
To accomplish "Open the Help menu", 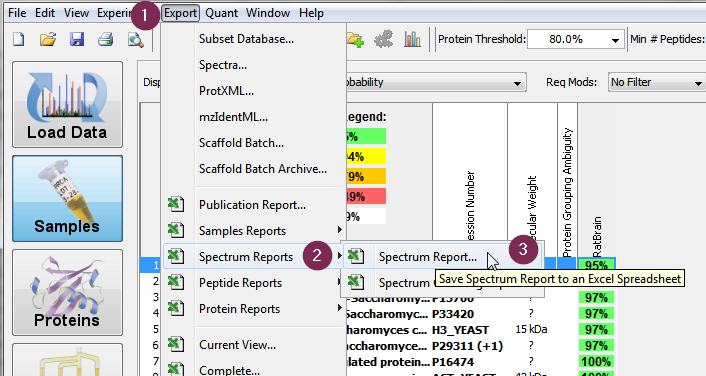I will pyautogui.click(x=311, y=13).
